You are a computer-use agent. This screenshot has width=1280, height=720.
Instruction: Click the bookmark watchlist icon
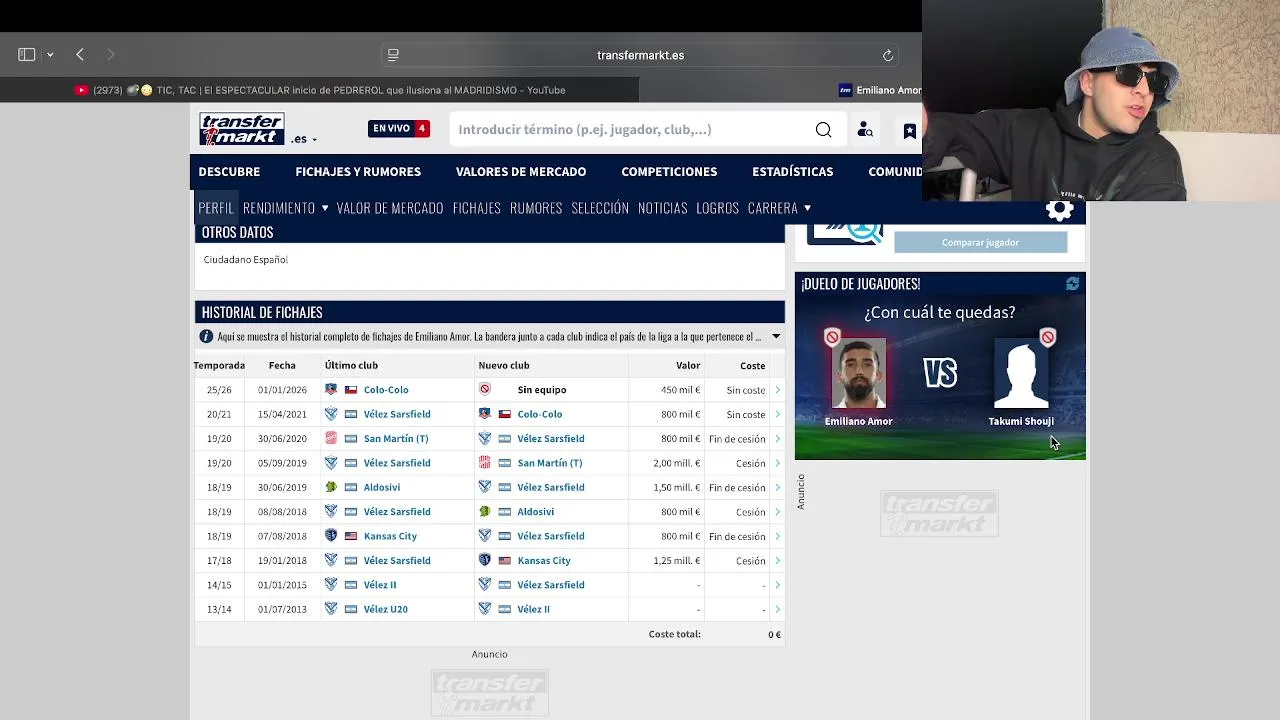point(909,130)
